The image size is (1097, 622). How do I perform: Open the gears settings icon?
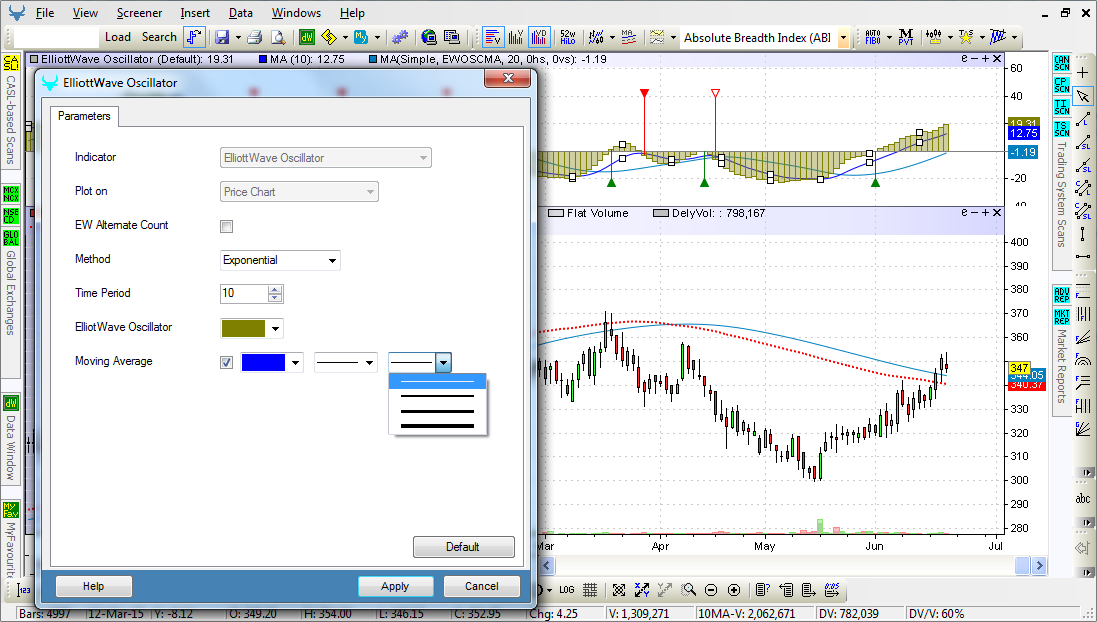tap(400, 37)
